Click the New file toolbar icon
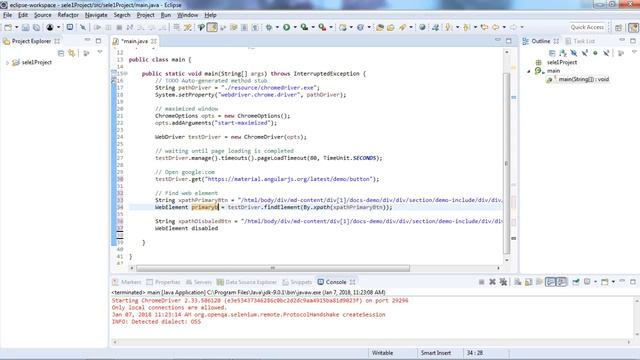The image size is (640, 360). click(8, 27)
